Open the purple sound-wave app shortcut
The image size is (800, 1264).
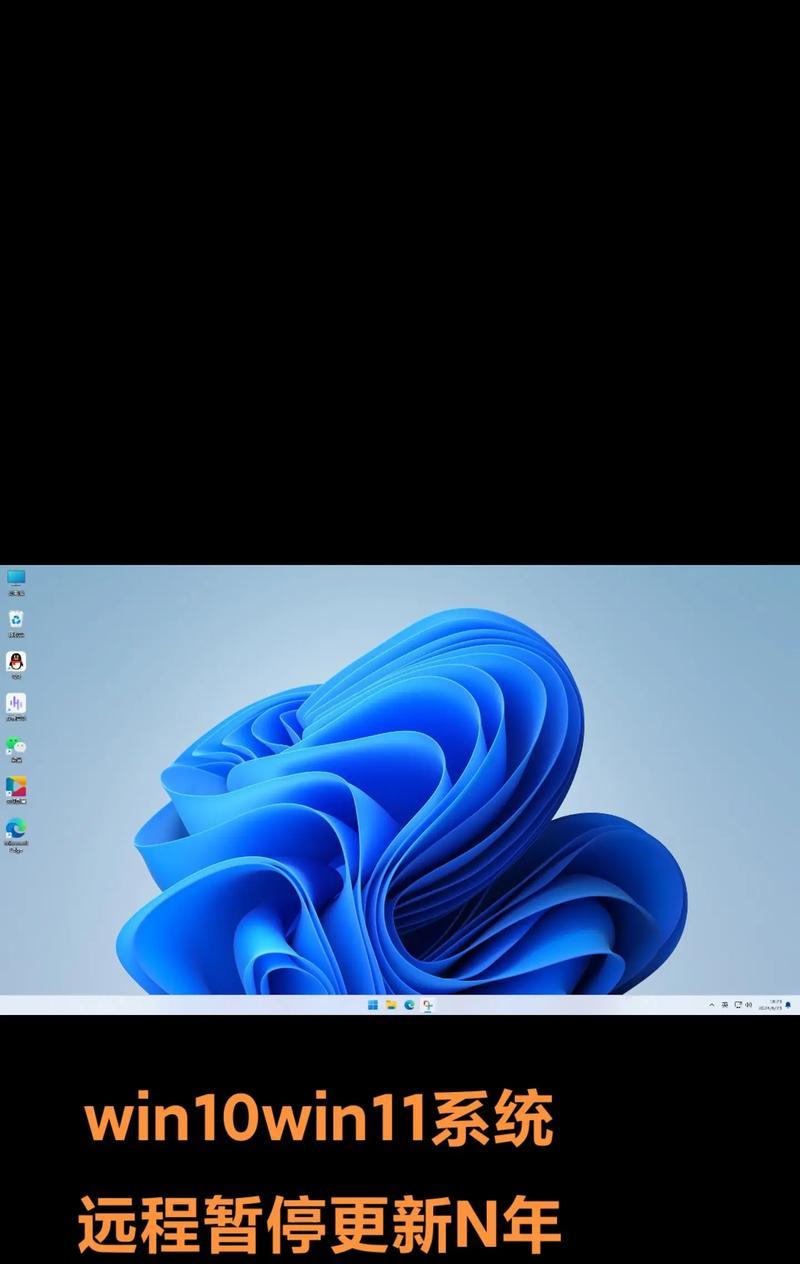coord(16,706)
